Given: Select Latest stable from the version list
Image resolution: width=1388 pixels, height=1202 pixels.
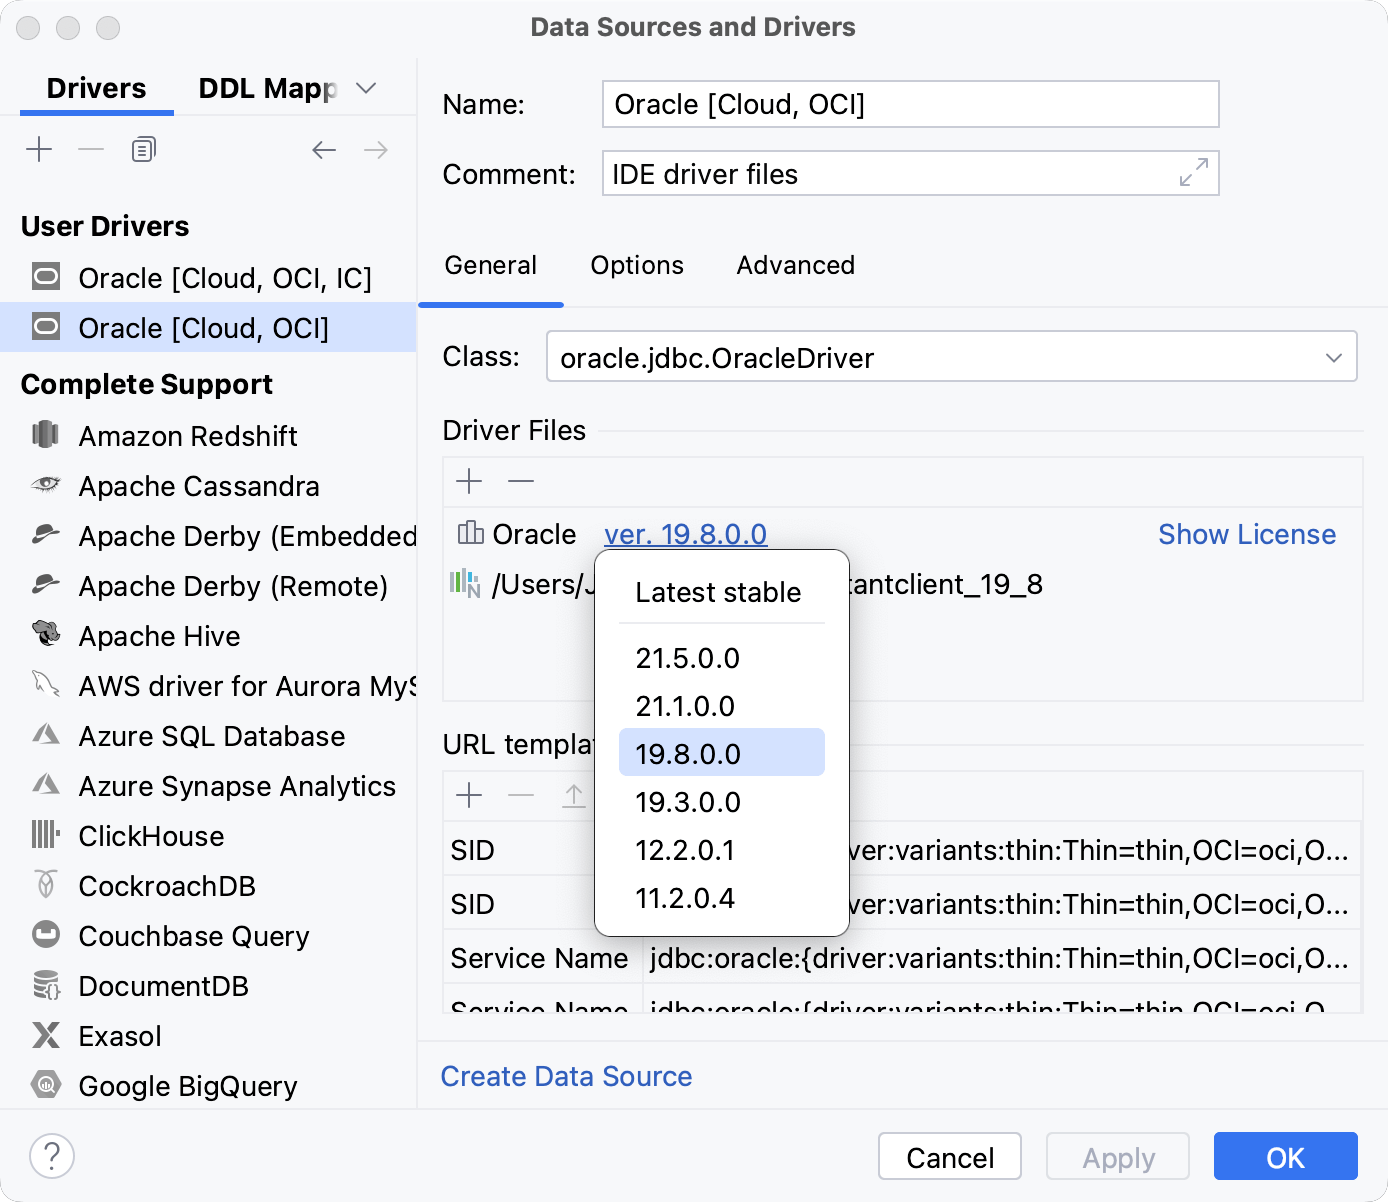Looking at the screenshot, I should click(x=717, y=592).
